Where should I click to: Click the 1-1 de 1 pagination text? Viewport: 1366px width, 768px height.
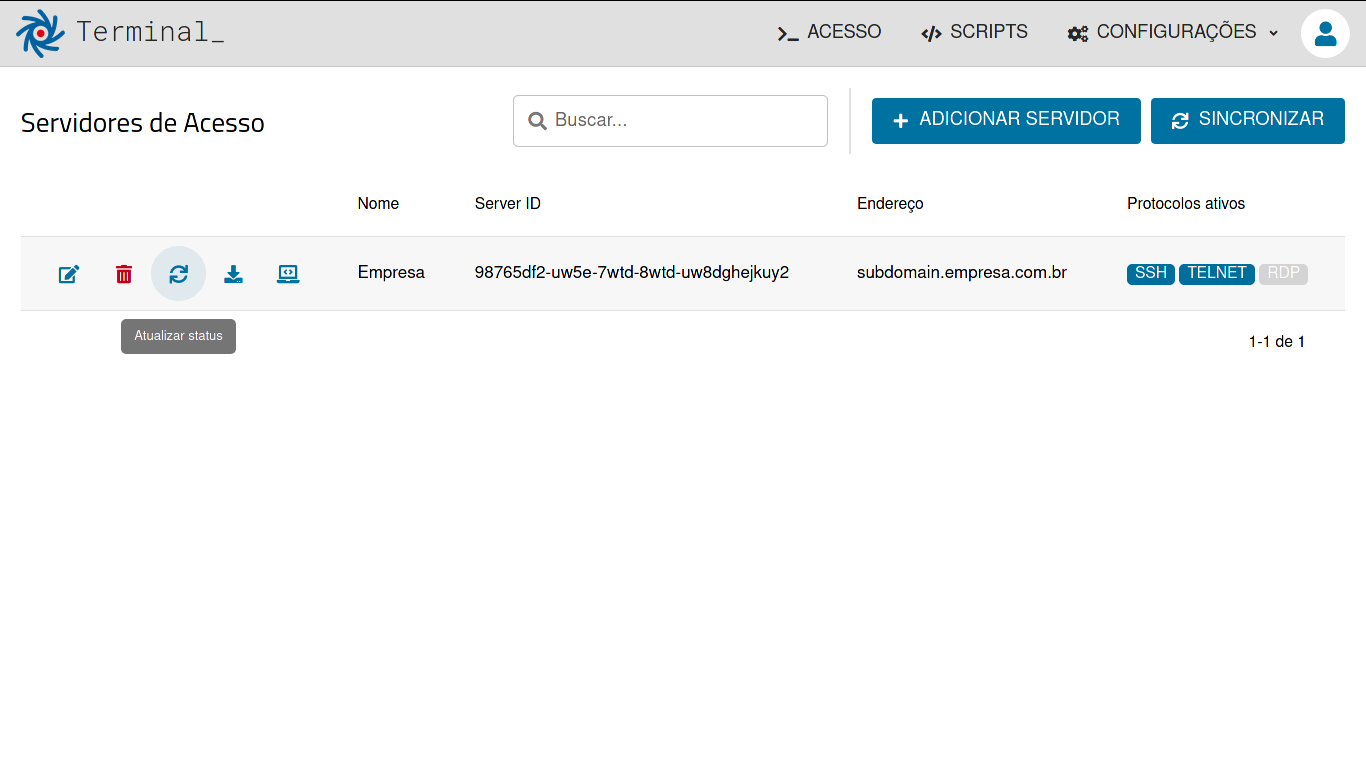[1277, 342]
